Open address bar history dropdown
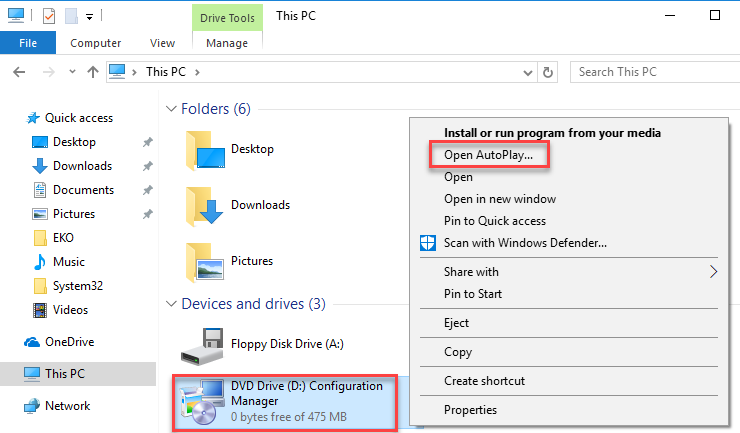 click(528, 73)
